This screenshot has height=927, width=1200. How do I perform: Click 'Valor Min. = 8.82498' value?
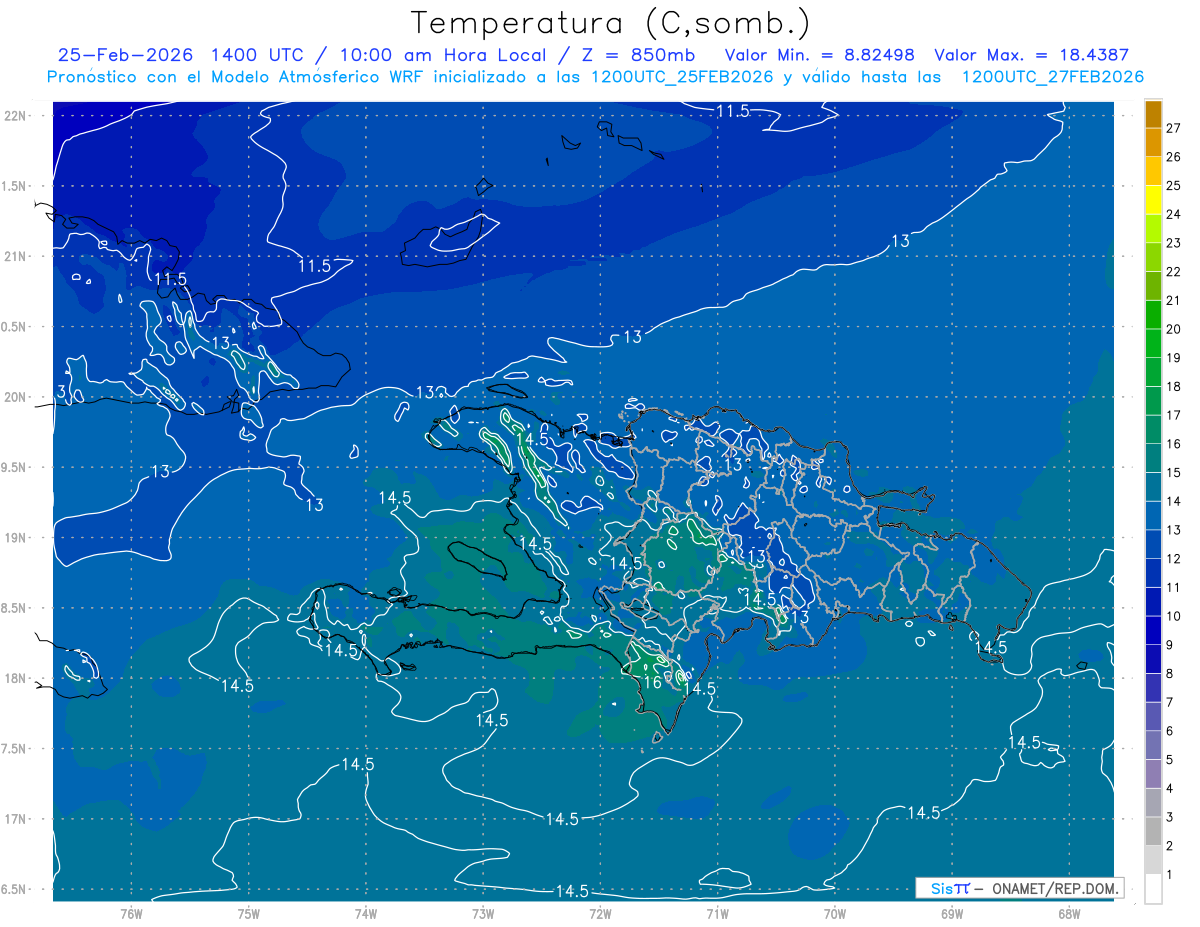[x=819, y=55]
